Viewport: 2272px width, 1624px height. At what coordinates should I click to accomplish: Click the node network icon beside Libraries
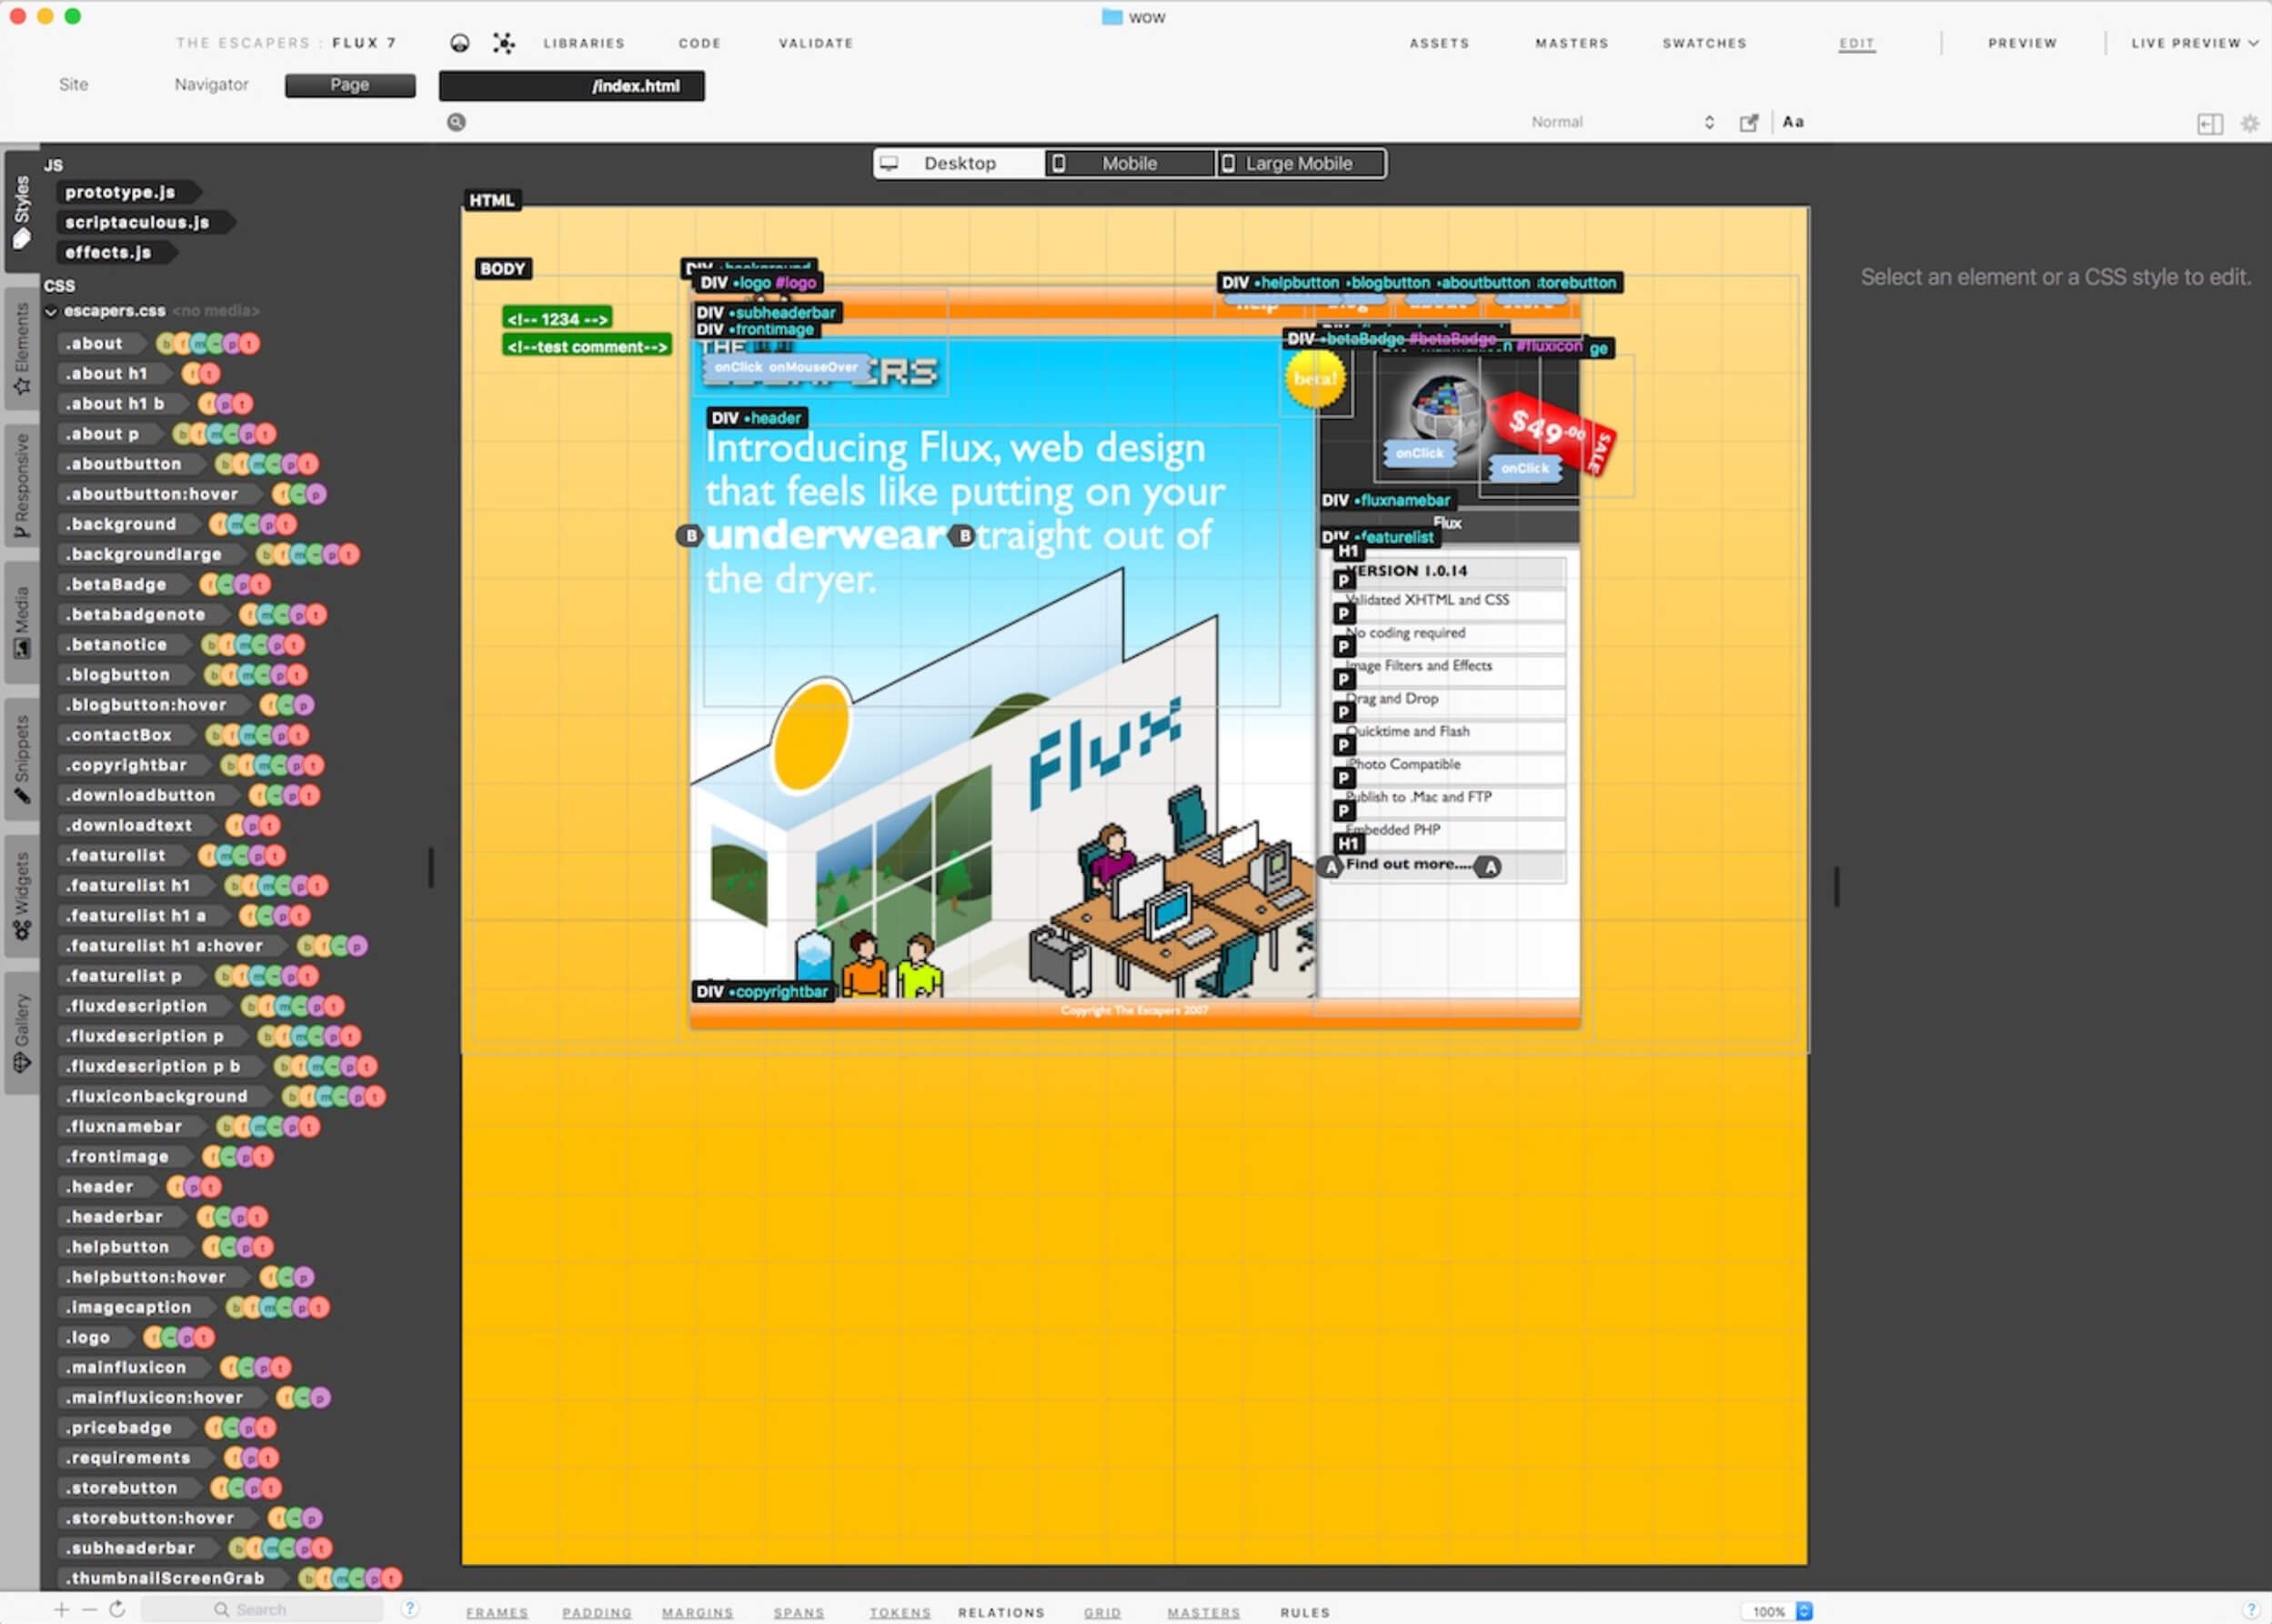tap(504, 43)
